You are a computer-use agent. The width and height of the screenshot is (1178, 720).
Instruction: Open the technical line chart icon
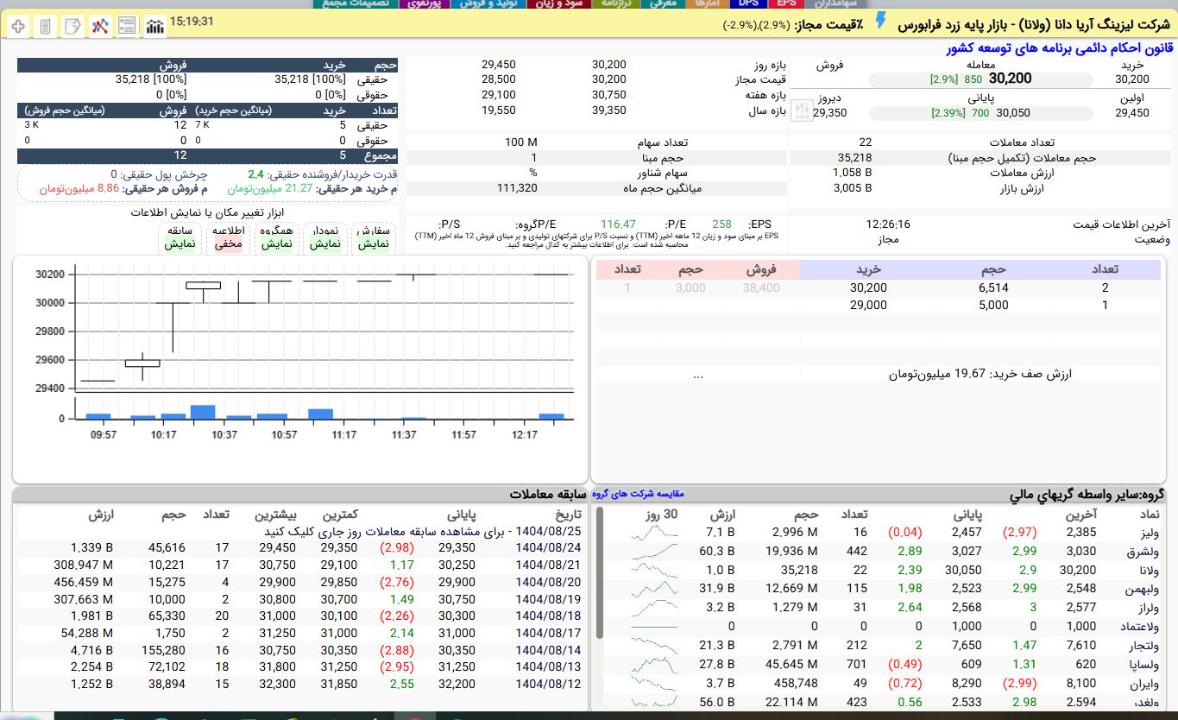tap(101, 23)
